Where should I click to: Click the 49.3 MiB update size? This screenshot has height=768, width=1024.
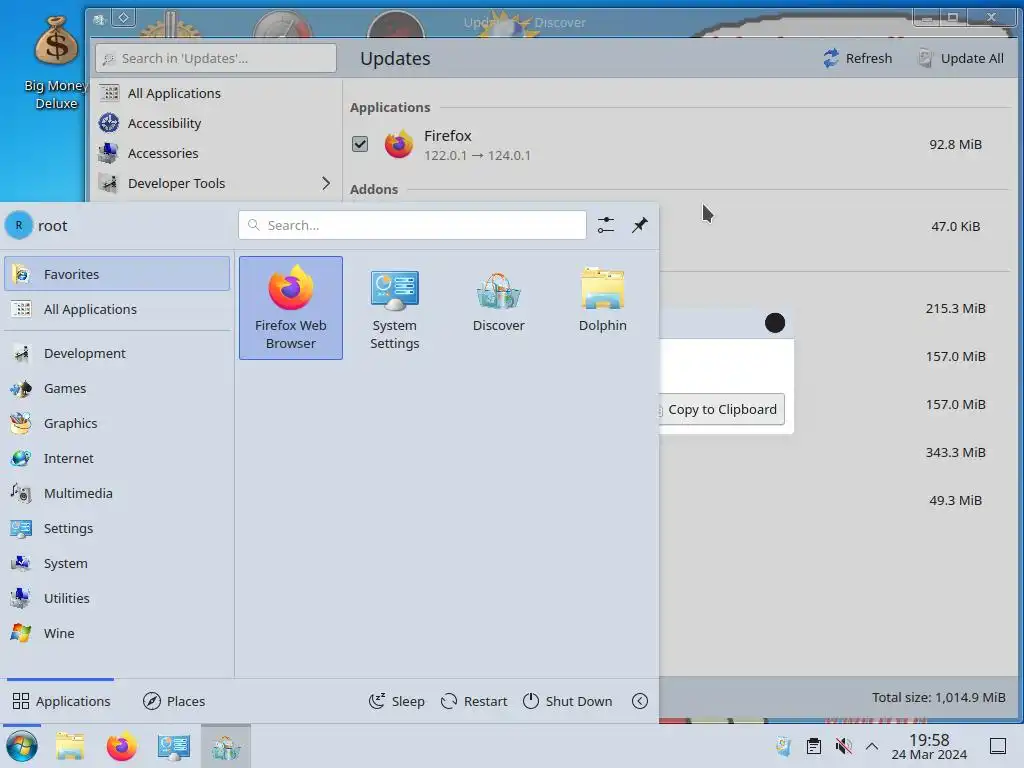[955, 500]
